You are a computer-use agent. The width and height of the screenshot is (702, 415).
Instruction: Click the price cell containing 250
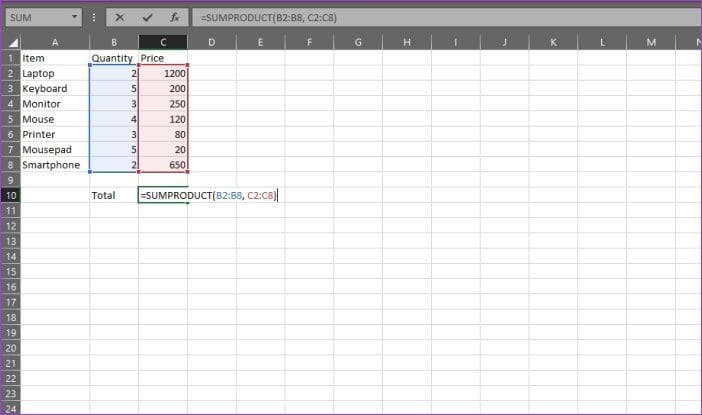pos(163,103)
